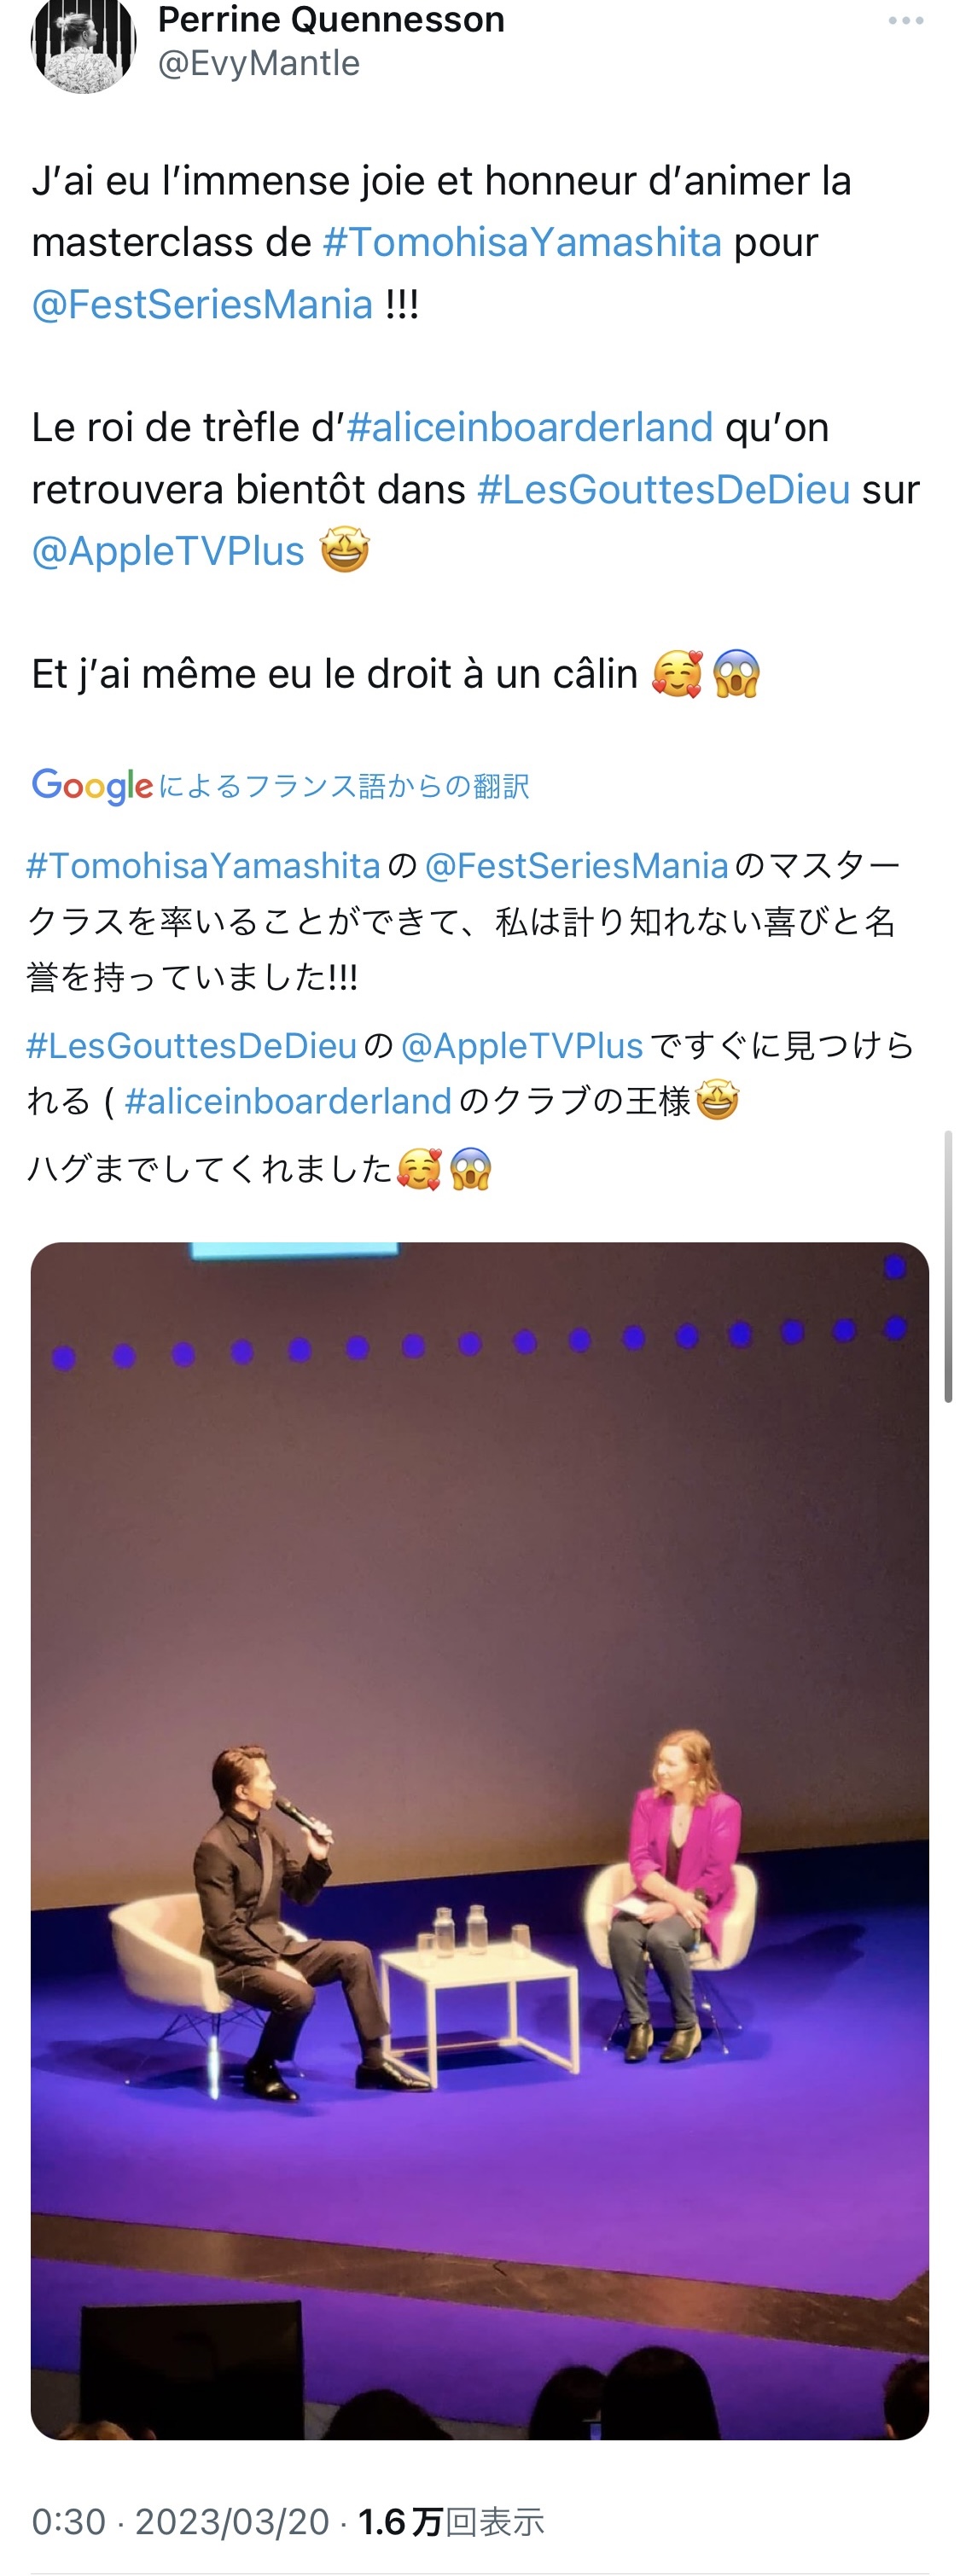
Task: Open the 0:30 · 2023/03/20 timestamp
Action: coord(180,2522)
